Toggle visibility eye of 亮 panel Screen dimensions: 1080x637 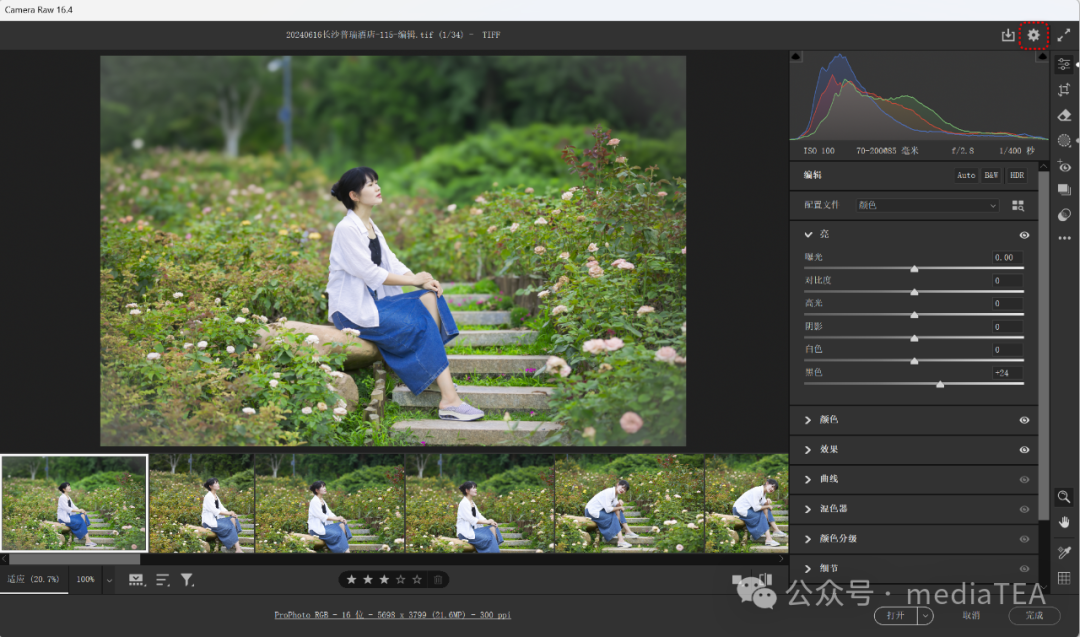point(1024,235)
